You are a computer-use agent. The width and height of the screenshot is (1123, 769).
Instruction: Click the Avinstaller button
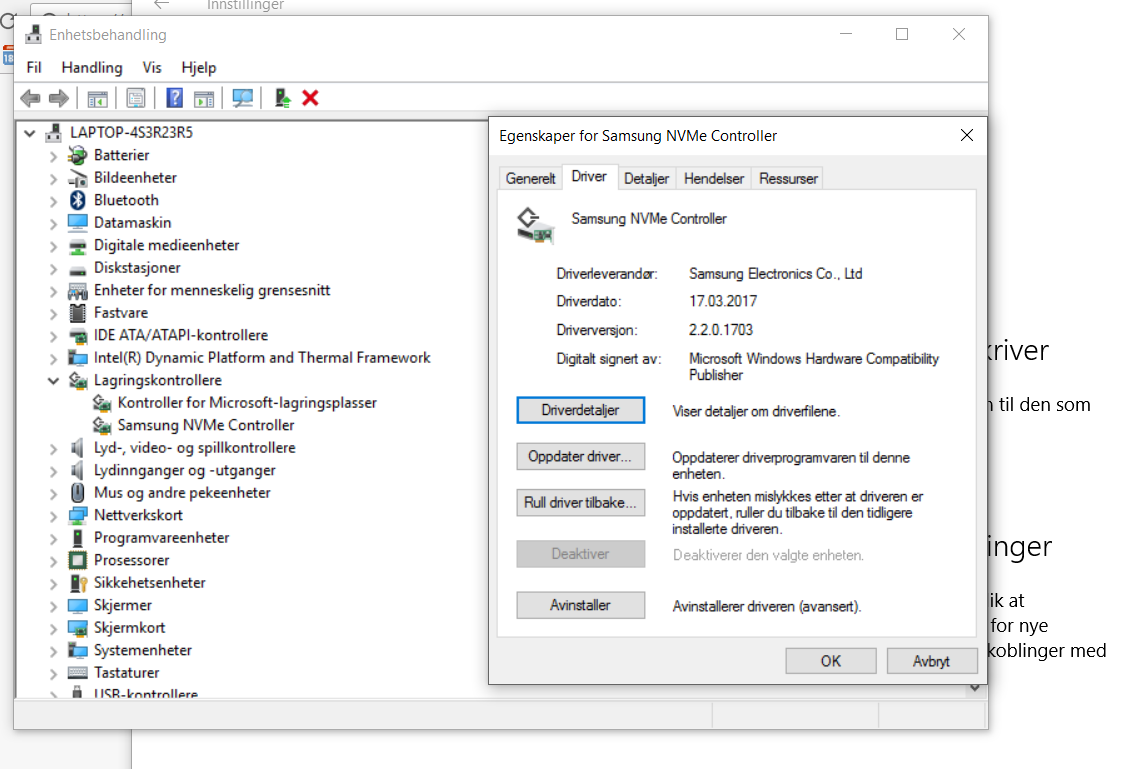(x=580, y=605)
